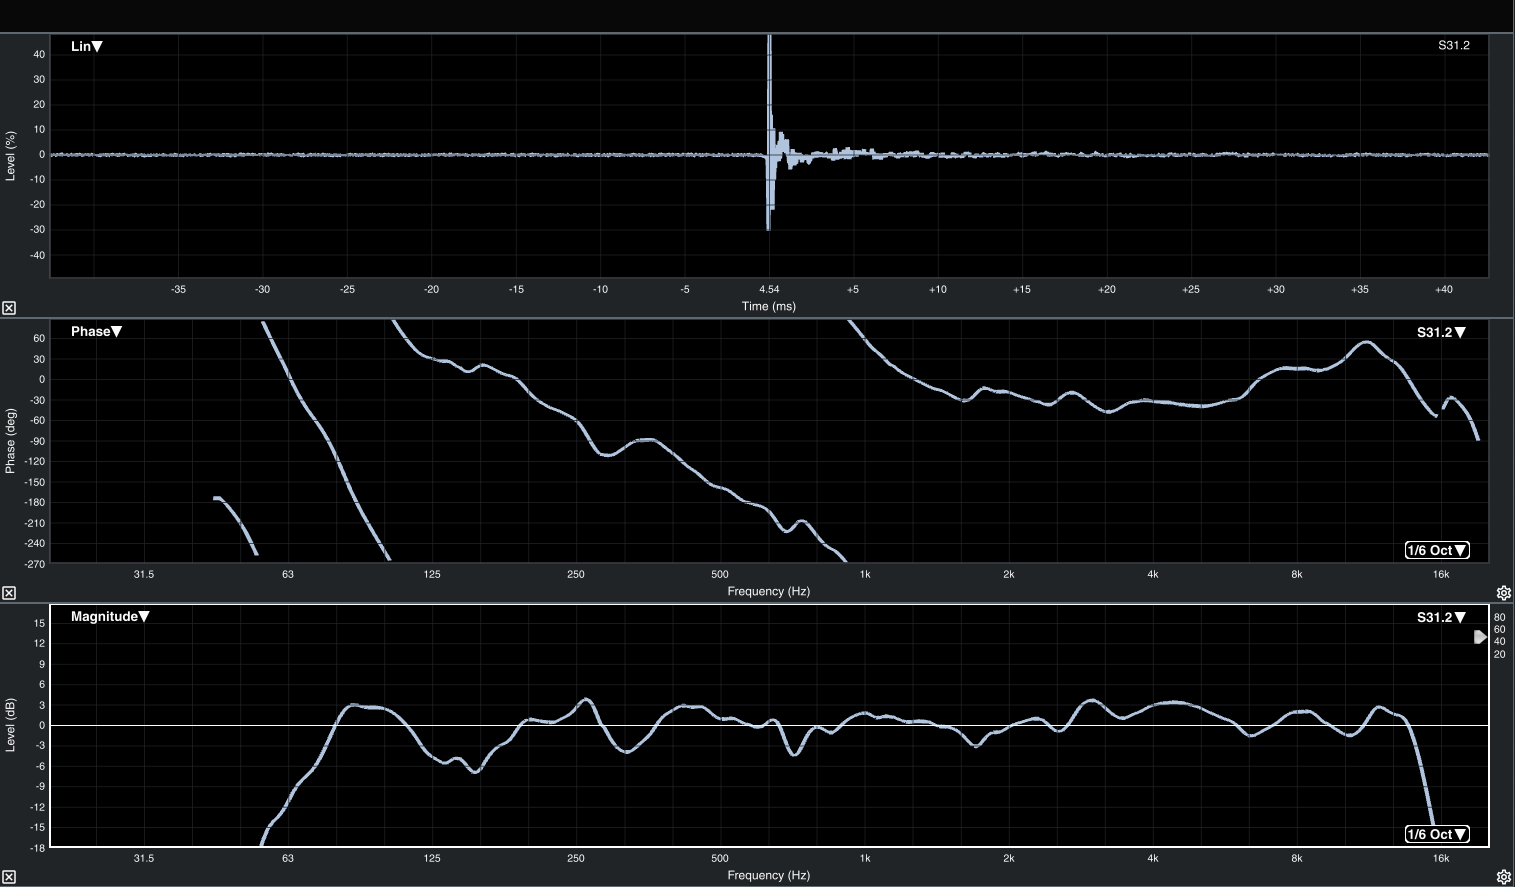Viewport: 1515px width, 887px height.
Task: Click the coherence threshold arrow marker
Action: point(1480,637)
